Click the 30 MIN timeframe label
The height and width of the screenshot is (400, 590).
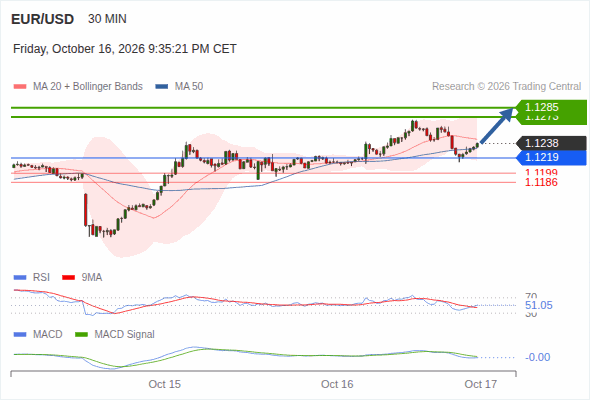[x=107, y=19]
